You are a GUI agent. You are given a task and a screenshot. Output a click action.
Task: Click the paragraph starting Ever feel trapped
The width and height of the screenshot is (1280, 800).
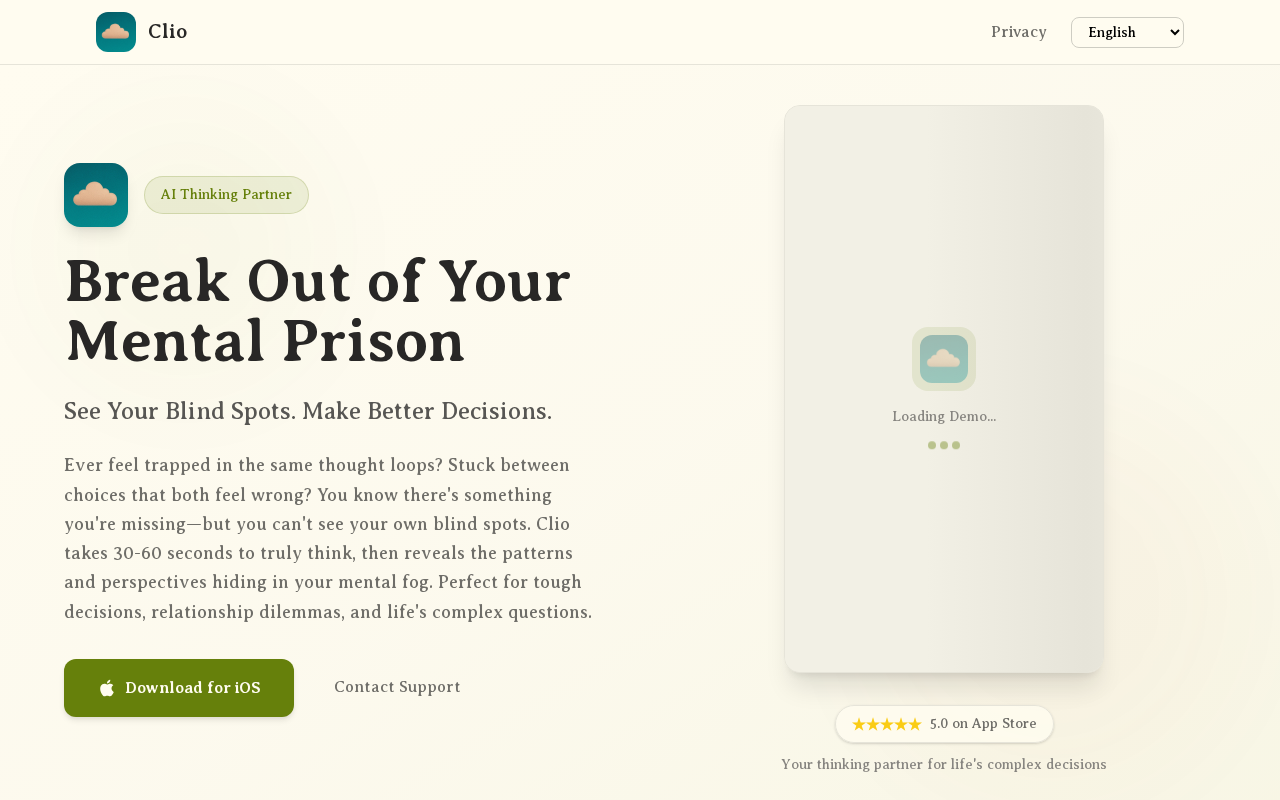328,538
